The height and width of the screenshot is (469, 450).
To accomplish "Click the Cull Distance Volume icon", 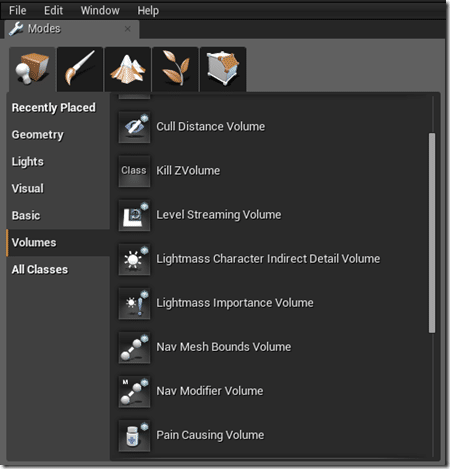I will pos(134,127).
